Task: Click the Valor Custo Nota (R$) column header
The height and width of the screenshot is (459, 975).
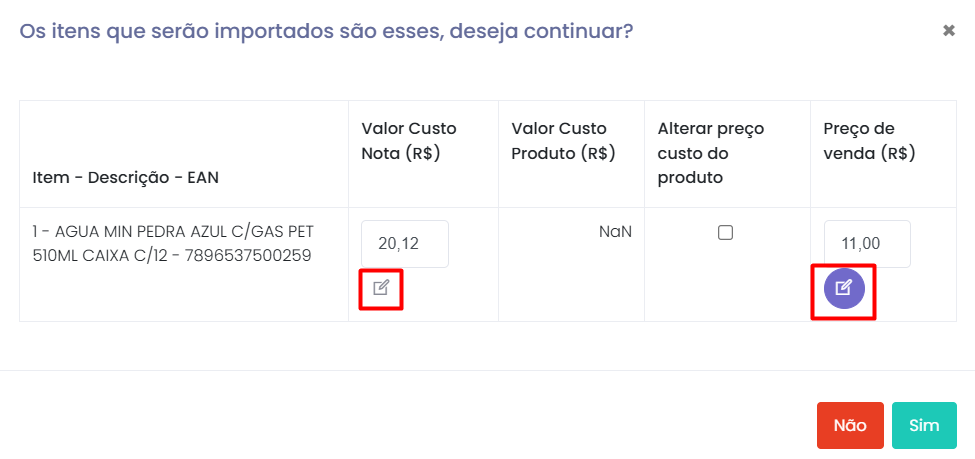Action: pos(408,141)
